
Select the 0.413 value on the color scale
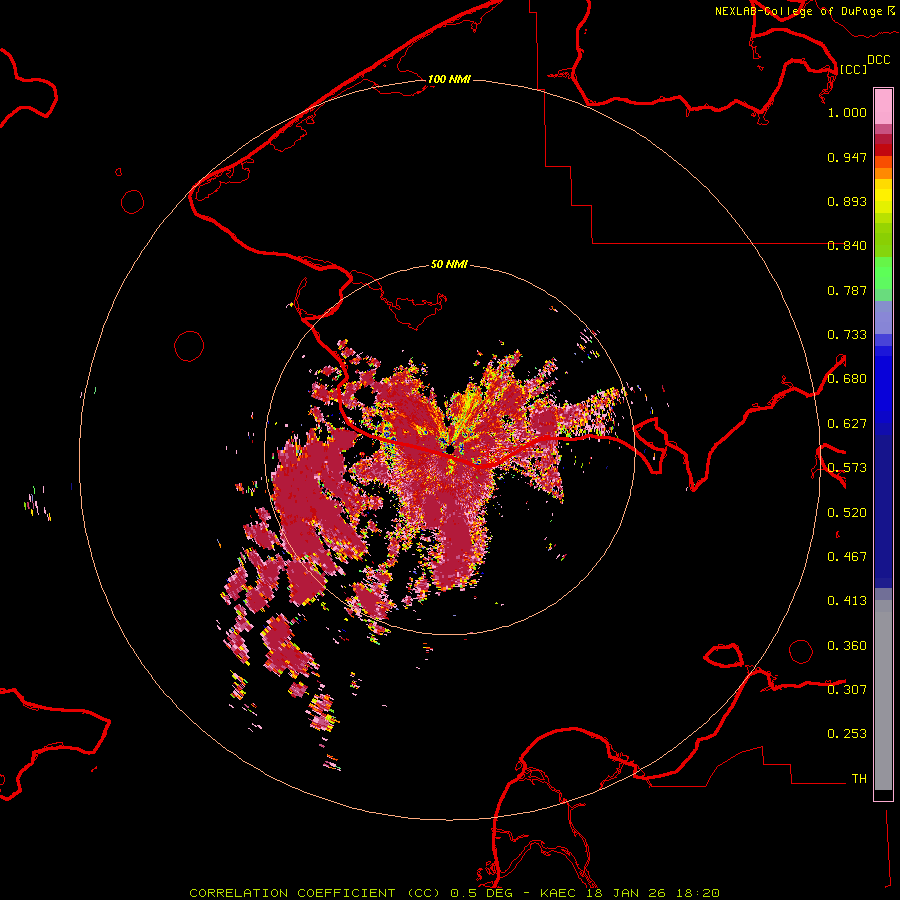pos(847,601)
